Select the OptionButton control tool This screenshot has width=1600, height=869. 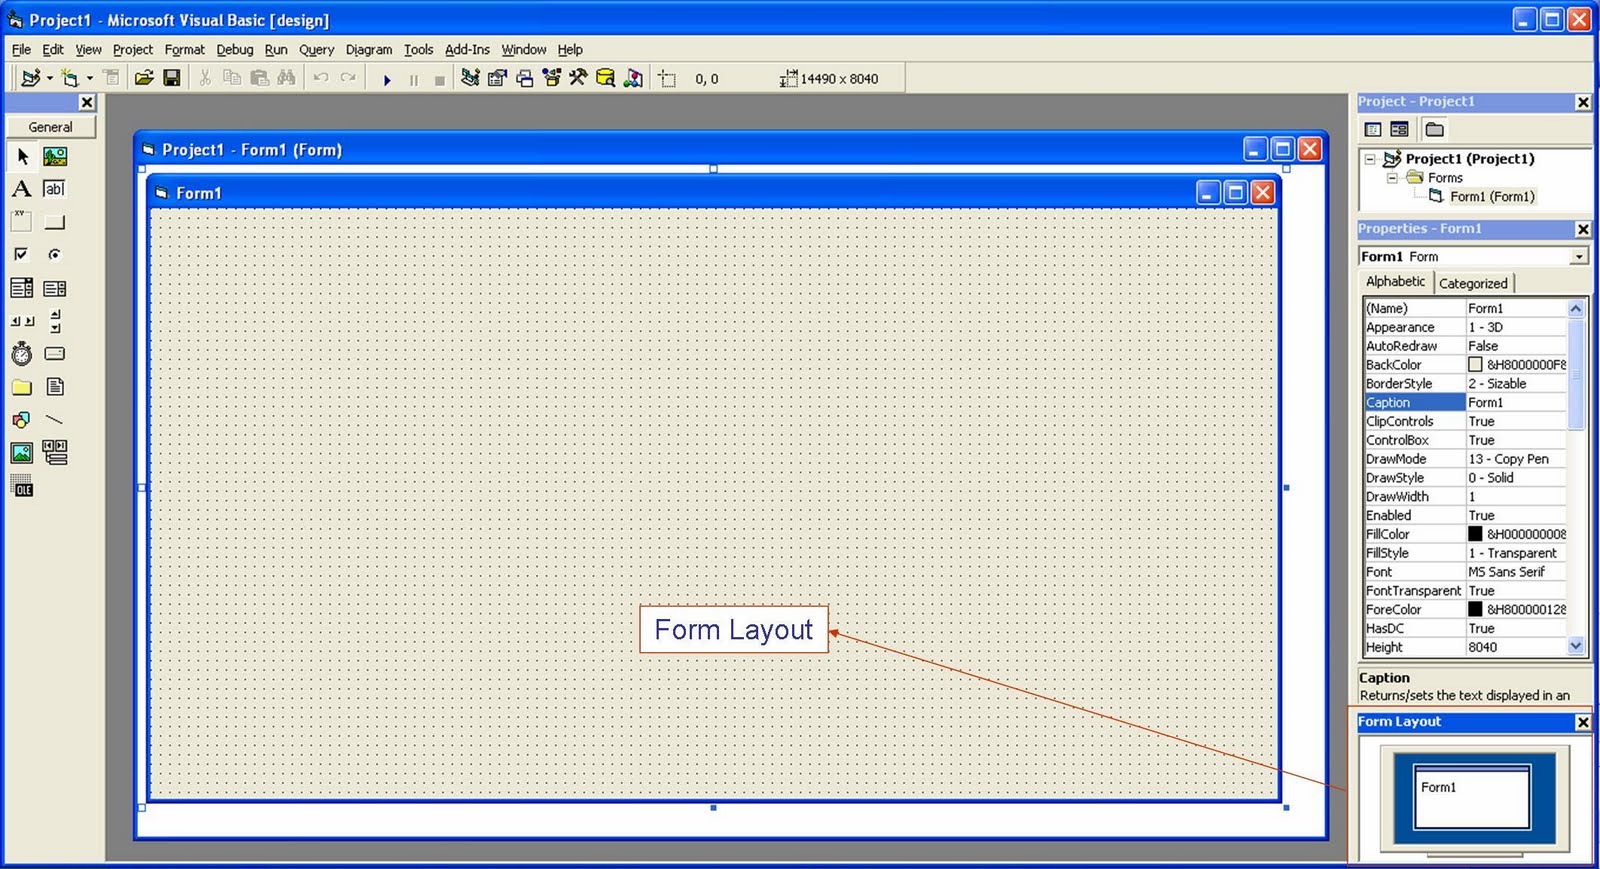pyautogui.click(x=55, y=254)
